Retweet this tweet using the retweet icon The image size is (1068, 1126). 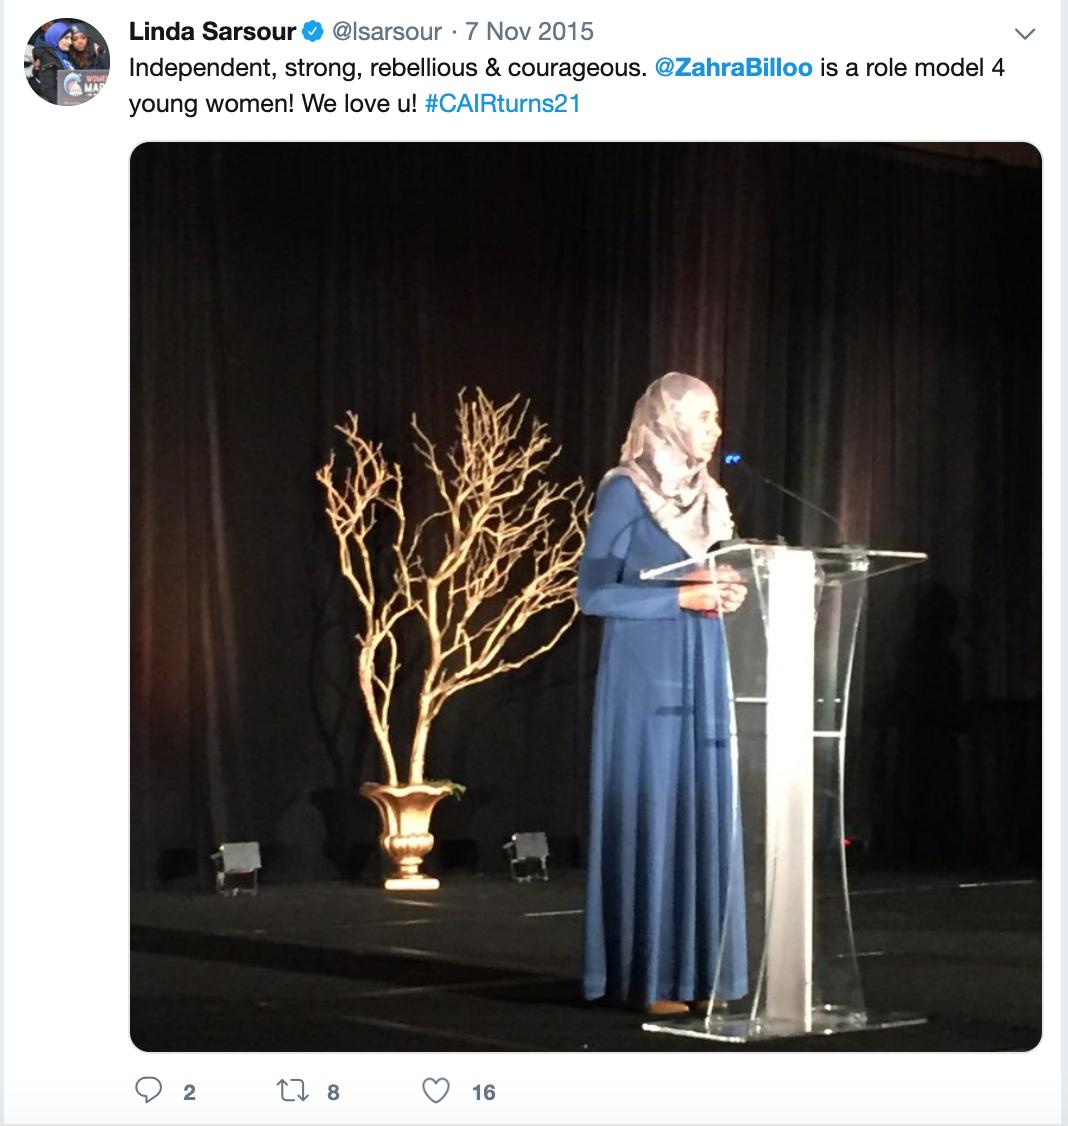[293, 1090]
